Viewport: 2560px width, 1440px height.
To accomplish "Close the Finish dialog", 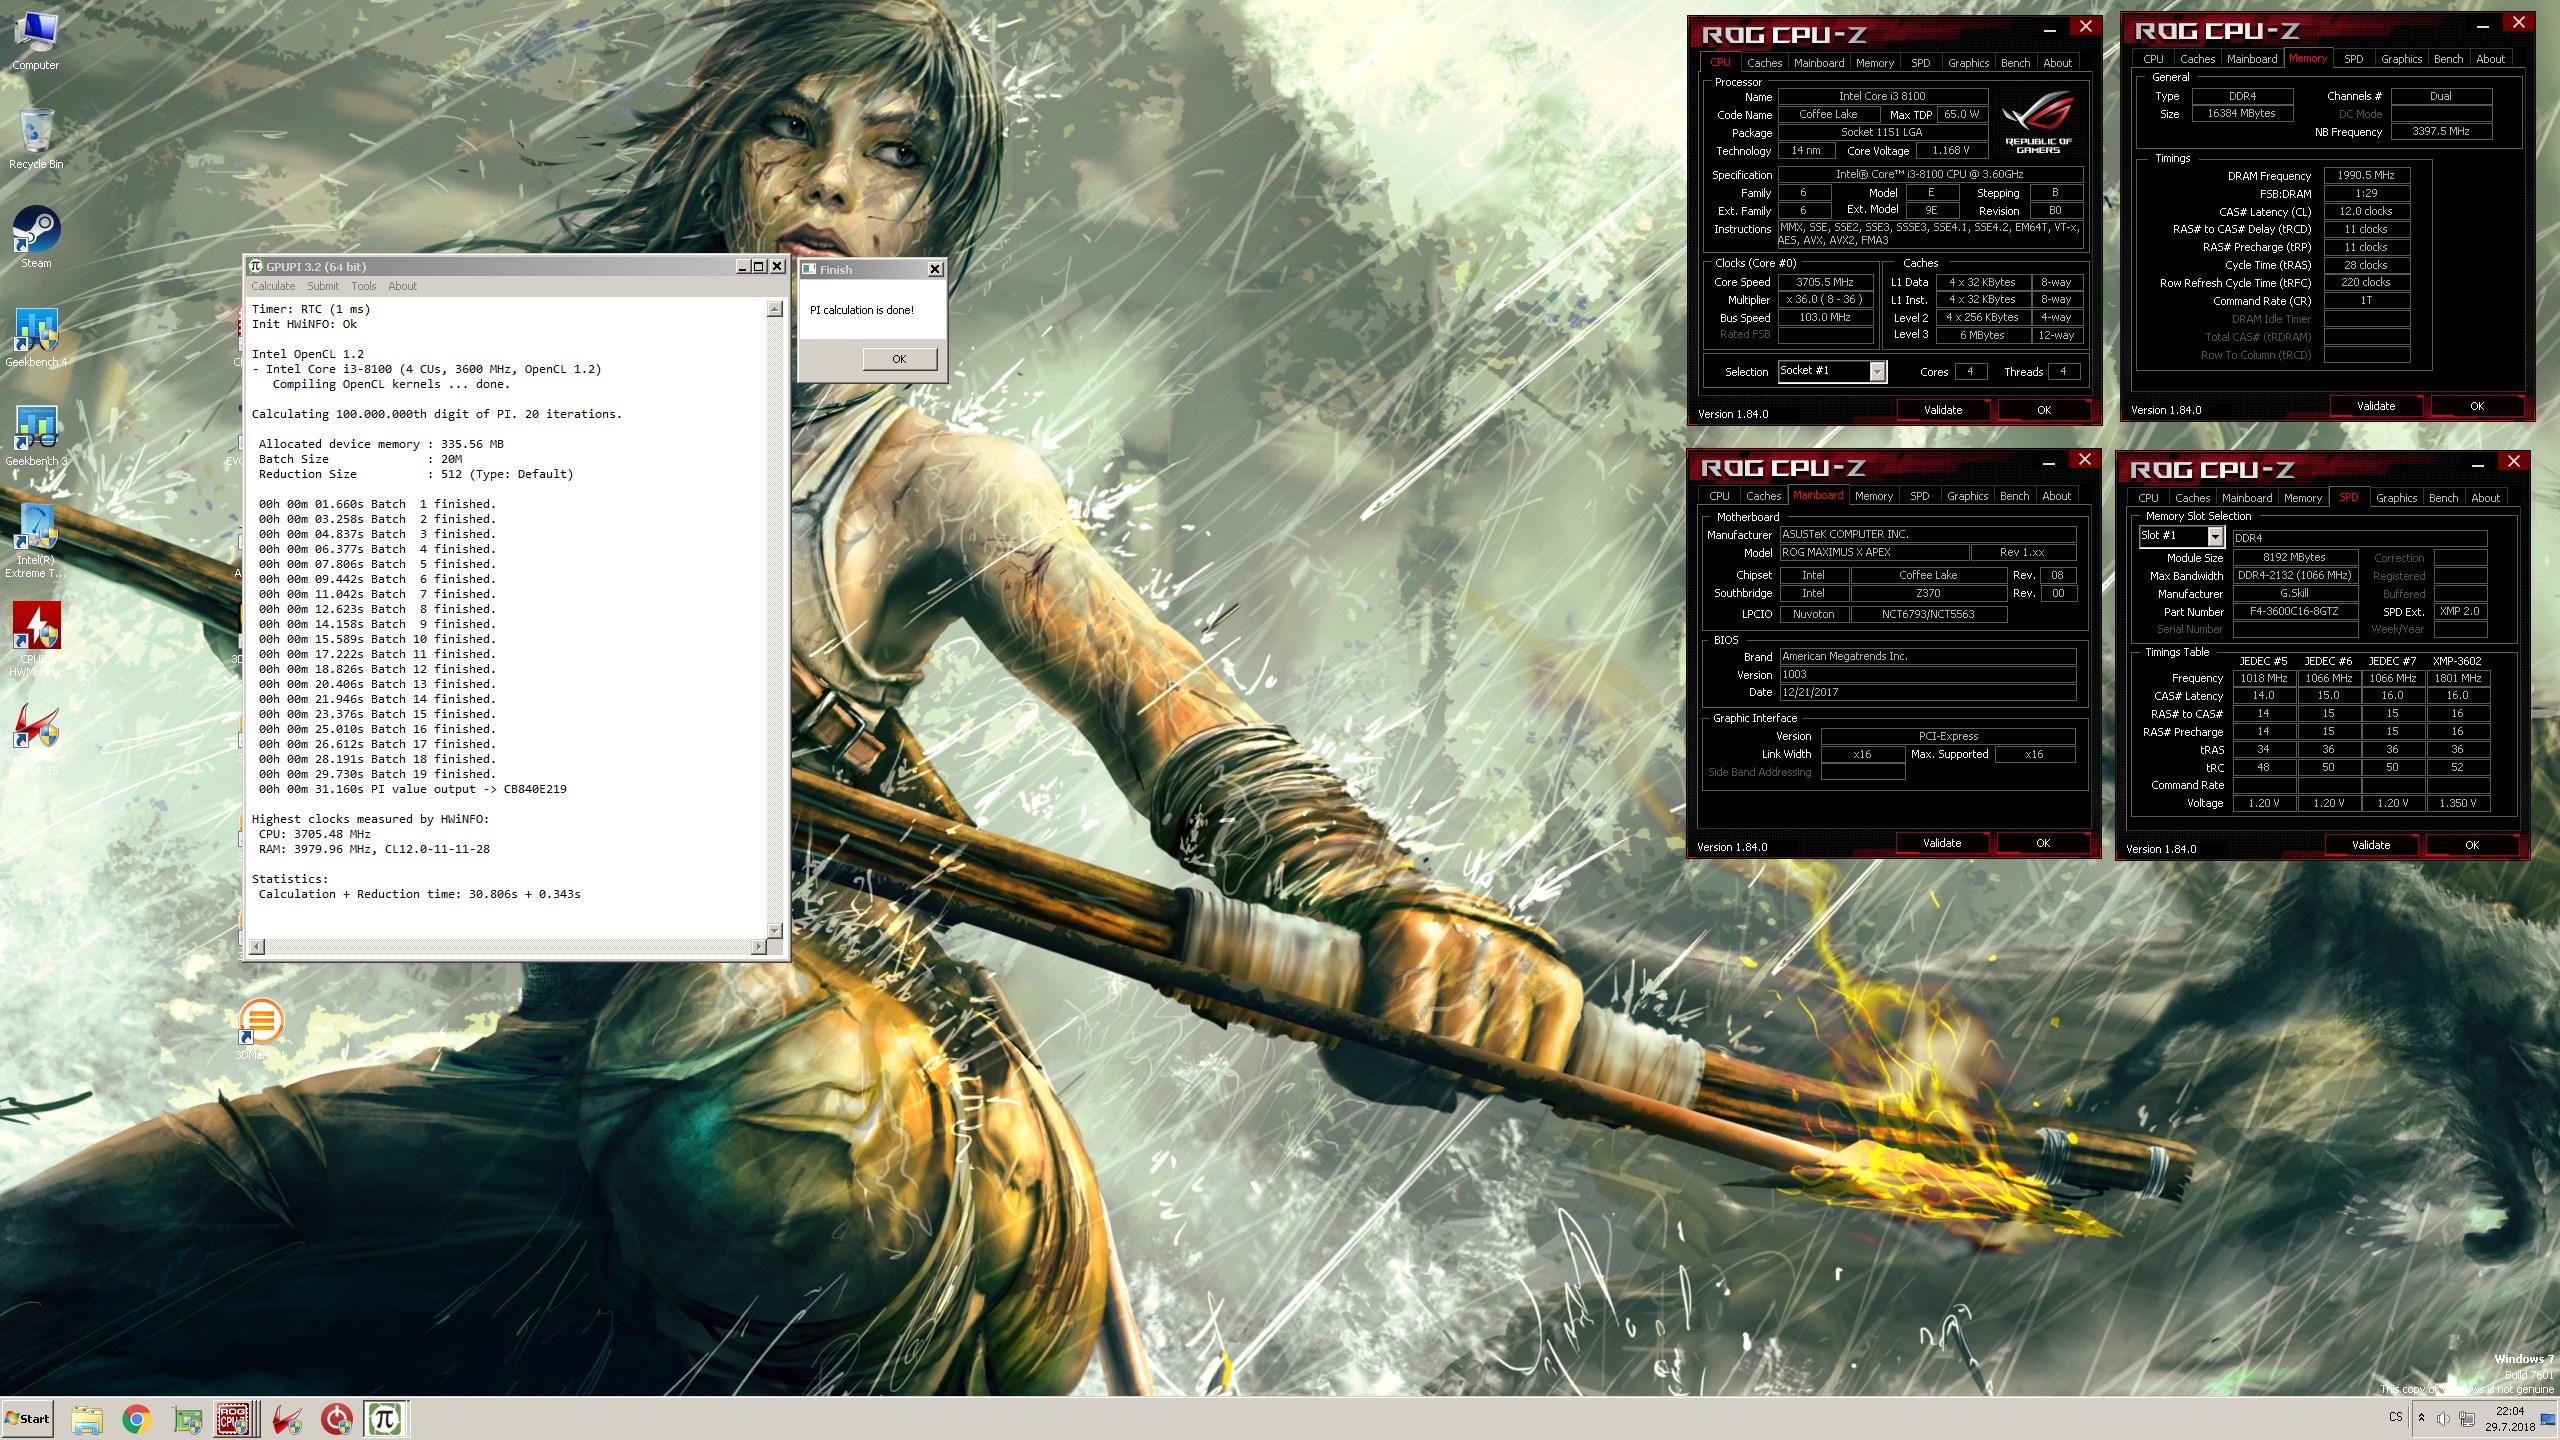I will 934,269.
